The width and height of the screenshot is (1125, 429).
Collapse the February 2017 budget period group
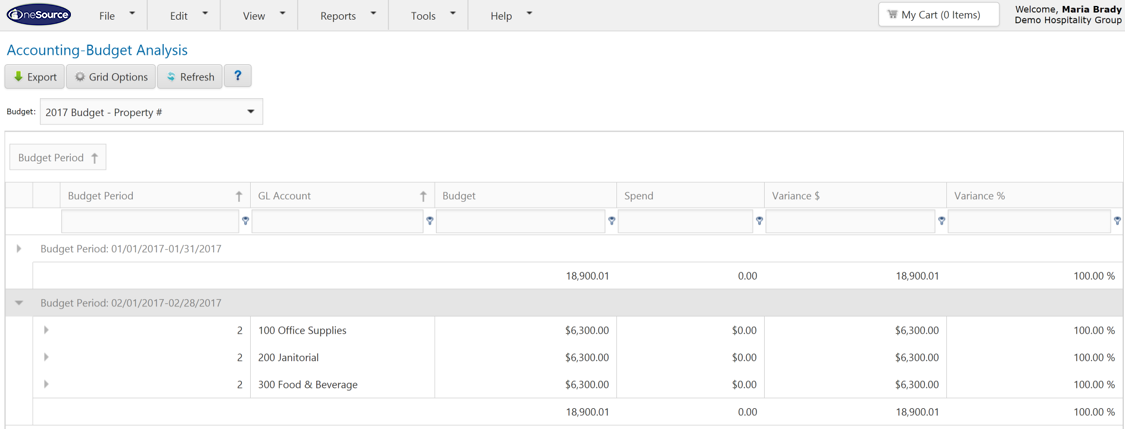click(19, 303)
